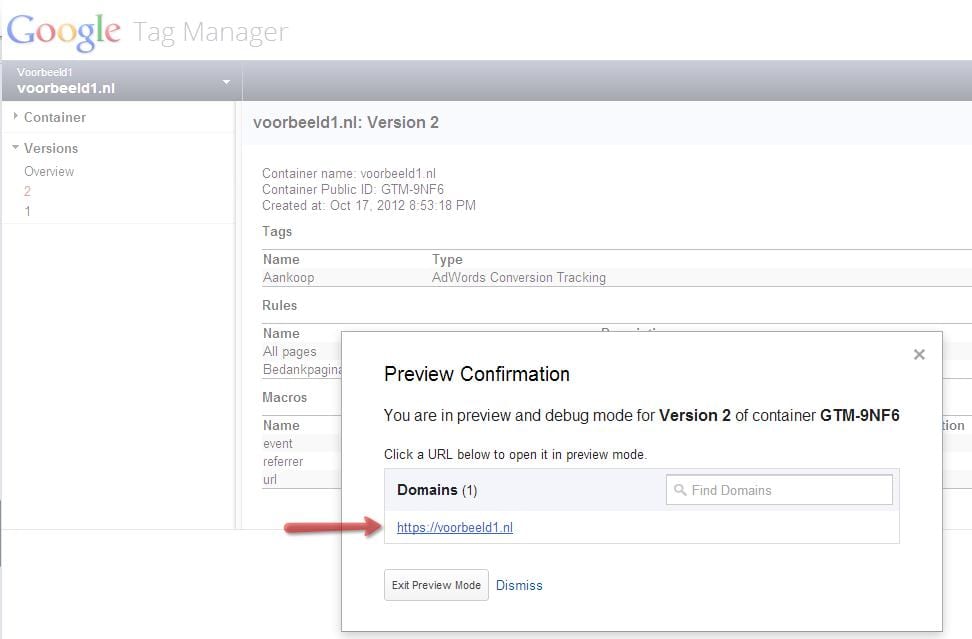The height and width of the screenshot is (639, 972).
Task: Select the 'All pages' rule
Action: (289, 351)
